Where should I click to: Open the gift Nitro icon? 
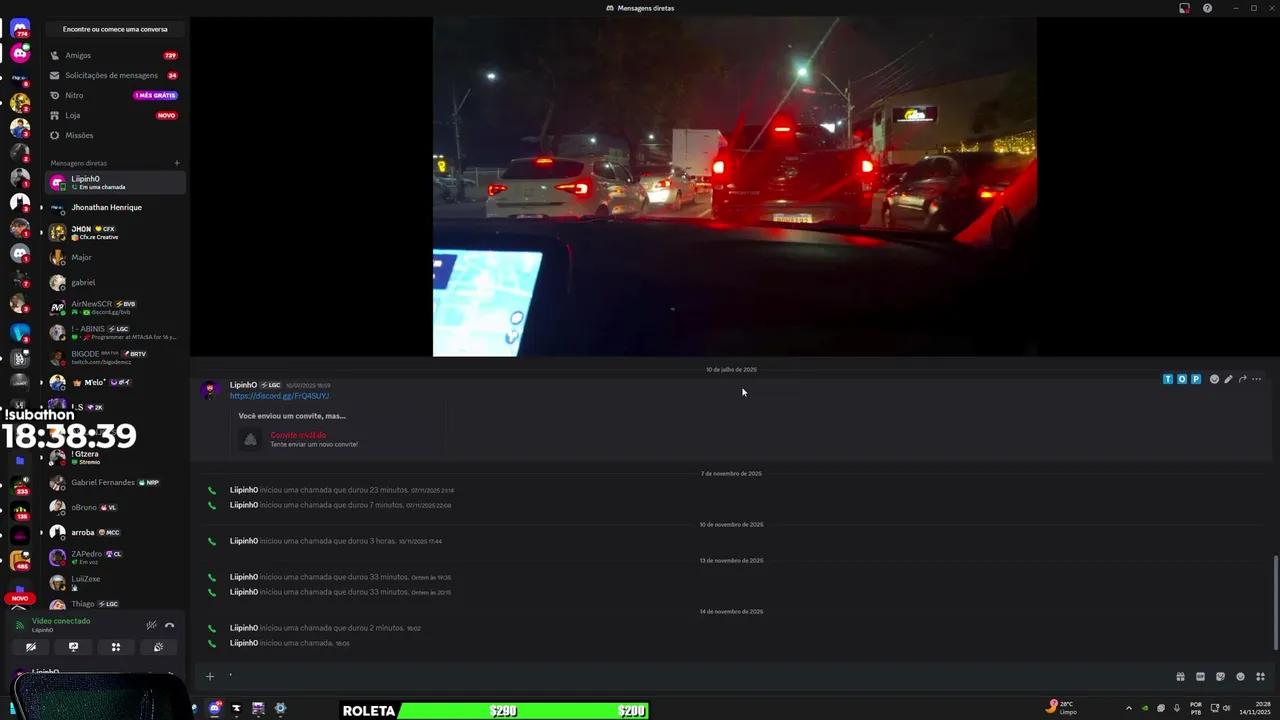pyautogui.click(x=1180, y=676)
